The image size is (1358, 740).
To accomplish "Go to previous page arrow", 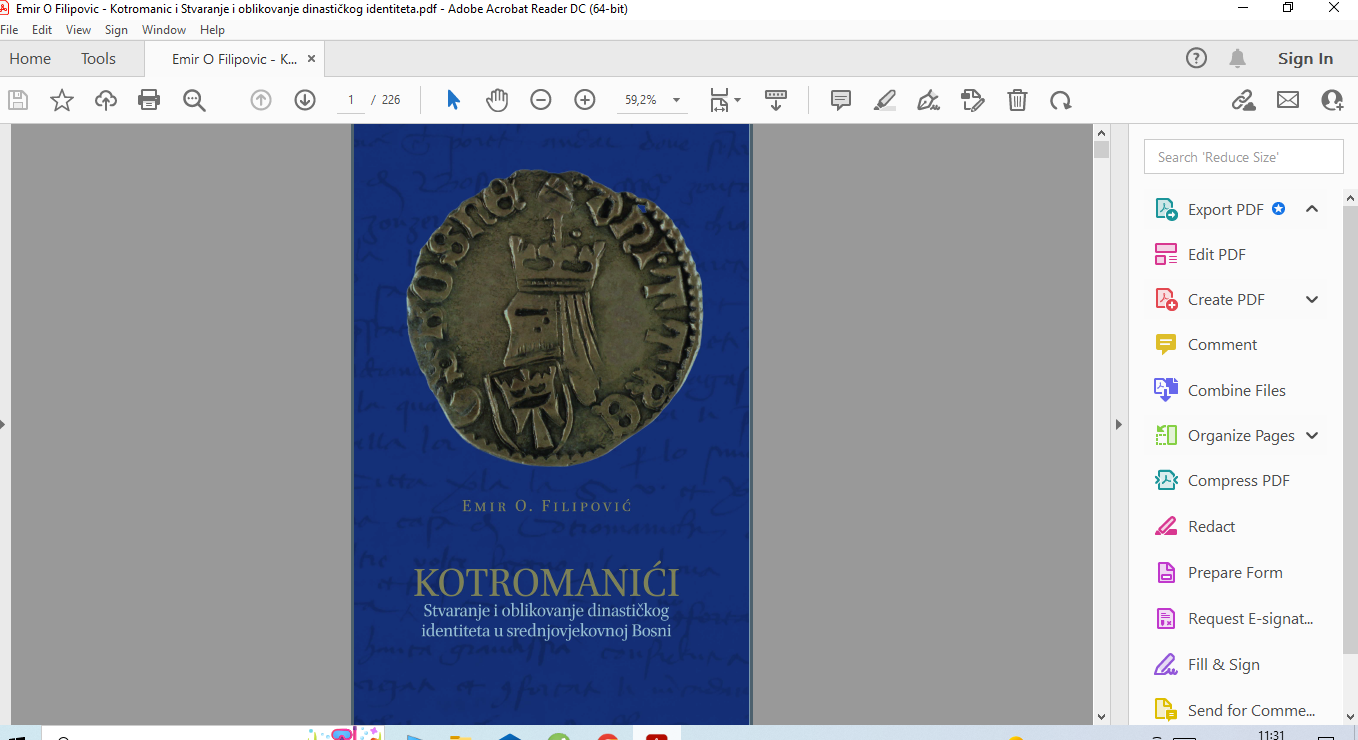I will coord(261,100).
